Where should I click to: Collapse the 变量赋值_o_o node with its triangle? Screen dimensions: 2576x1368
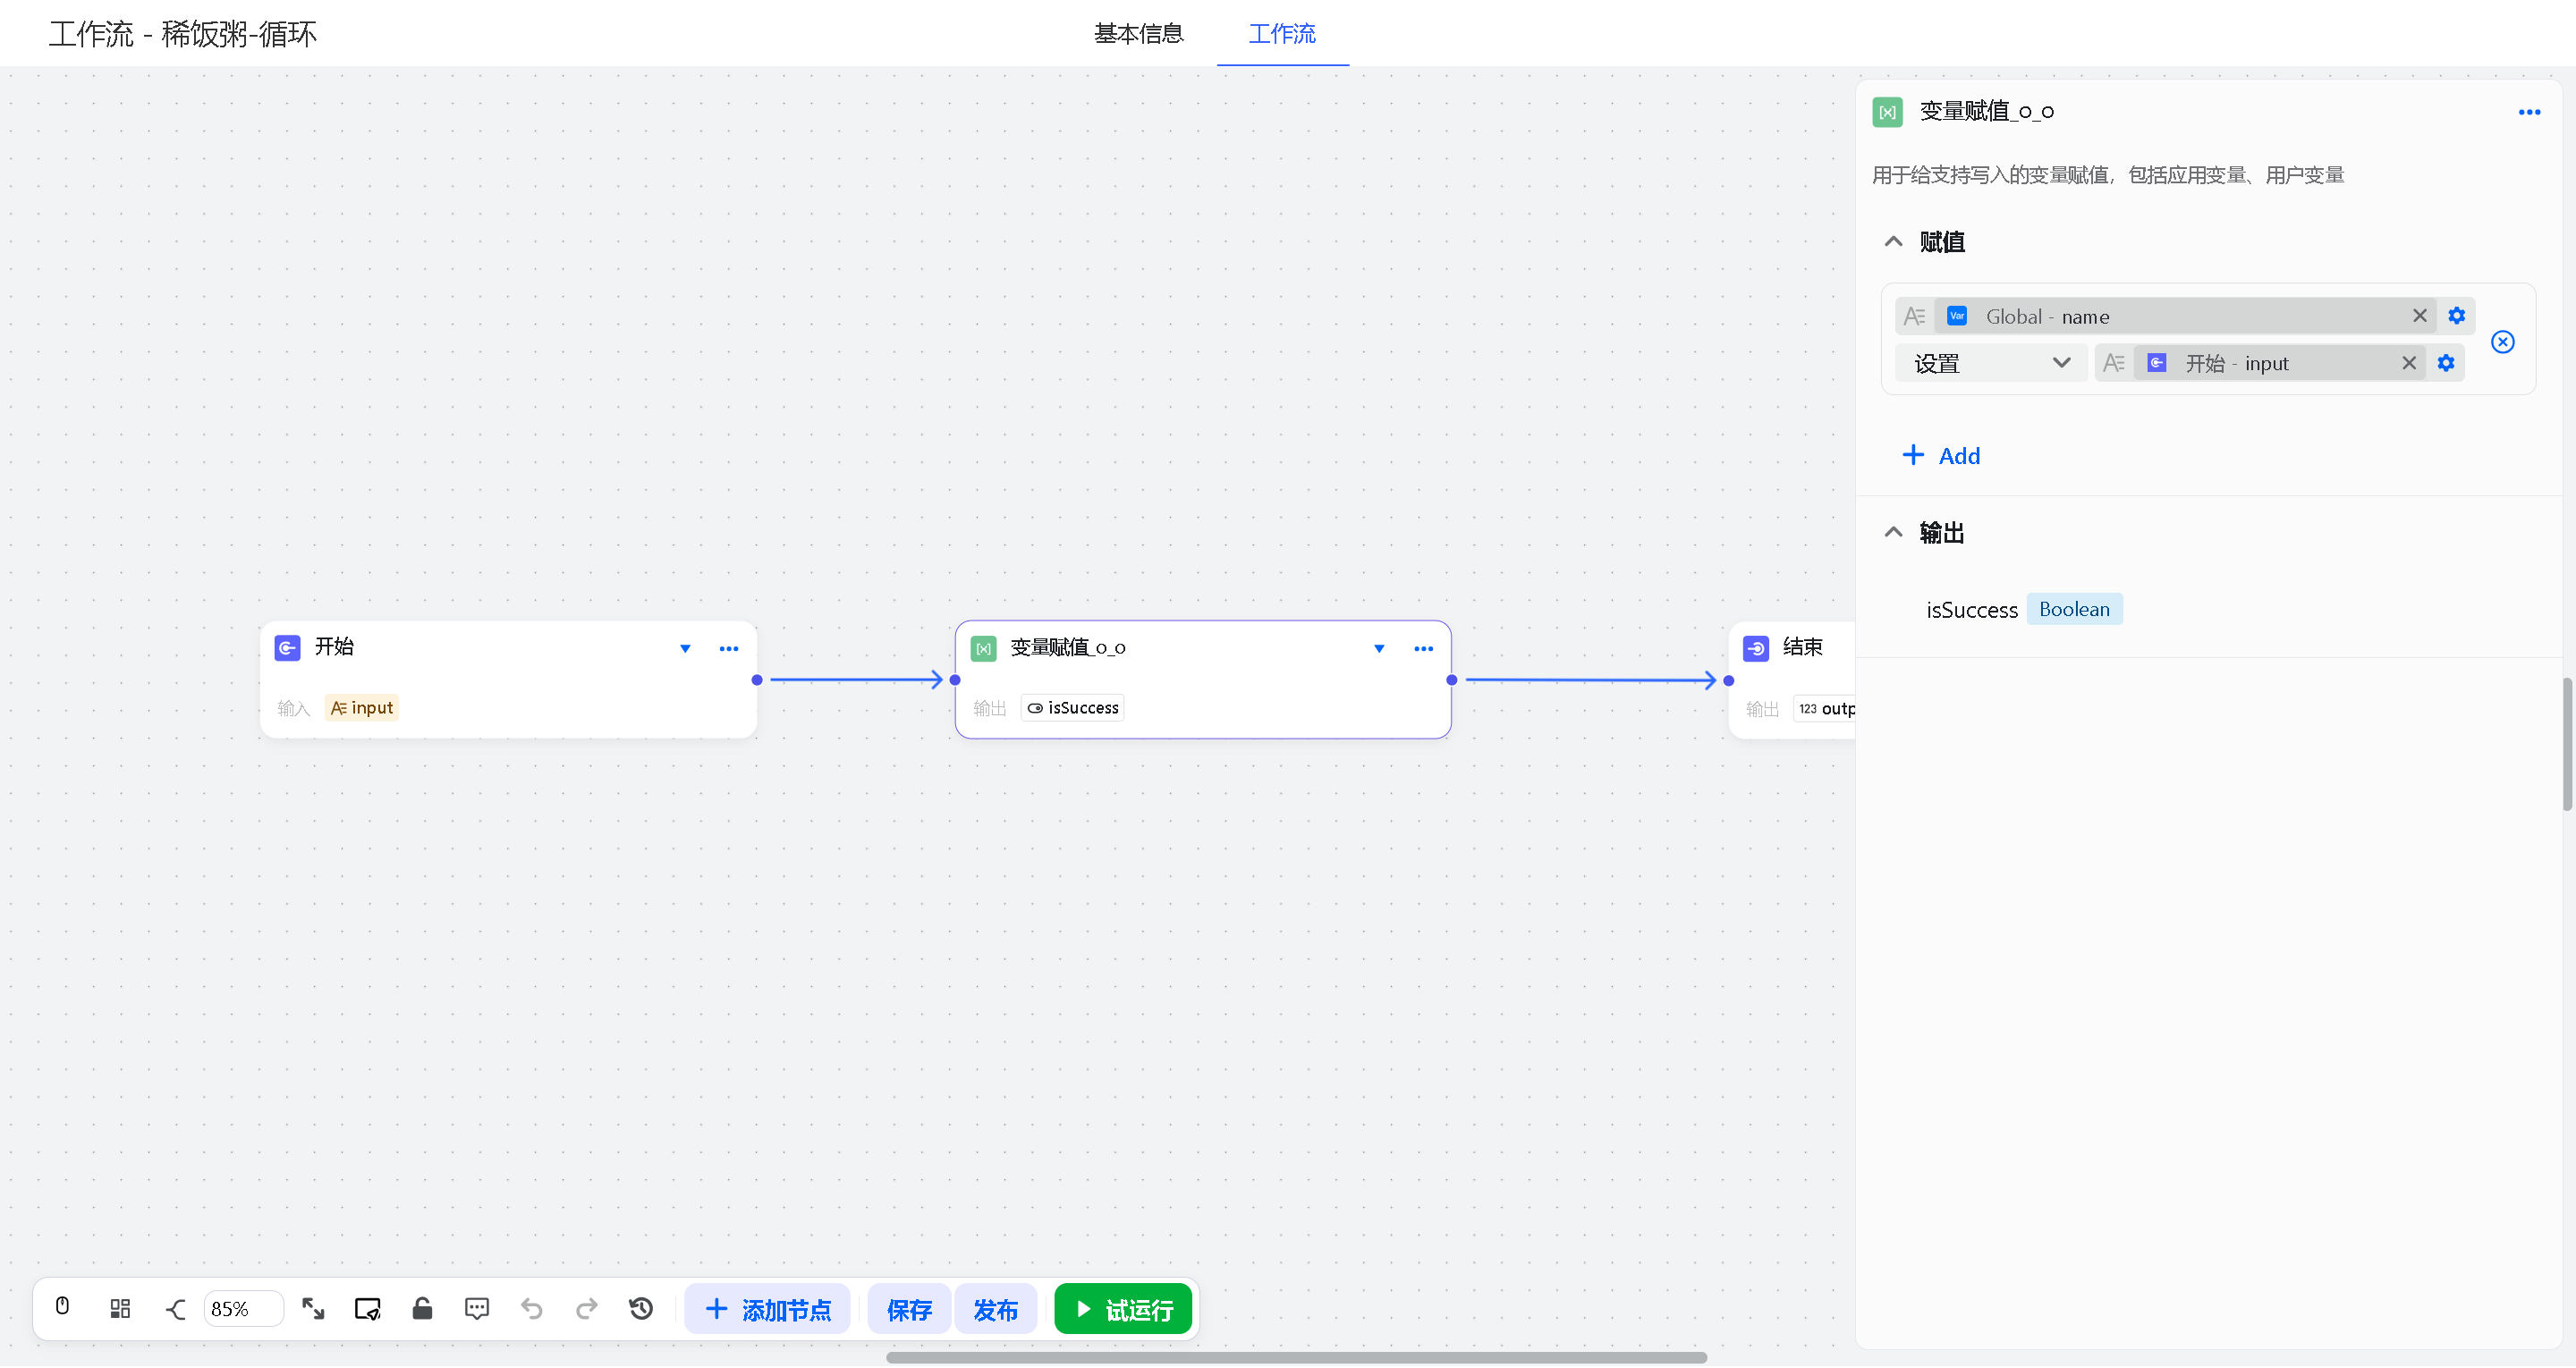(x=1379, y=649)
